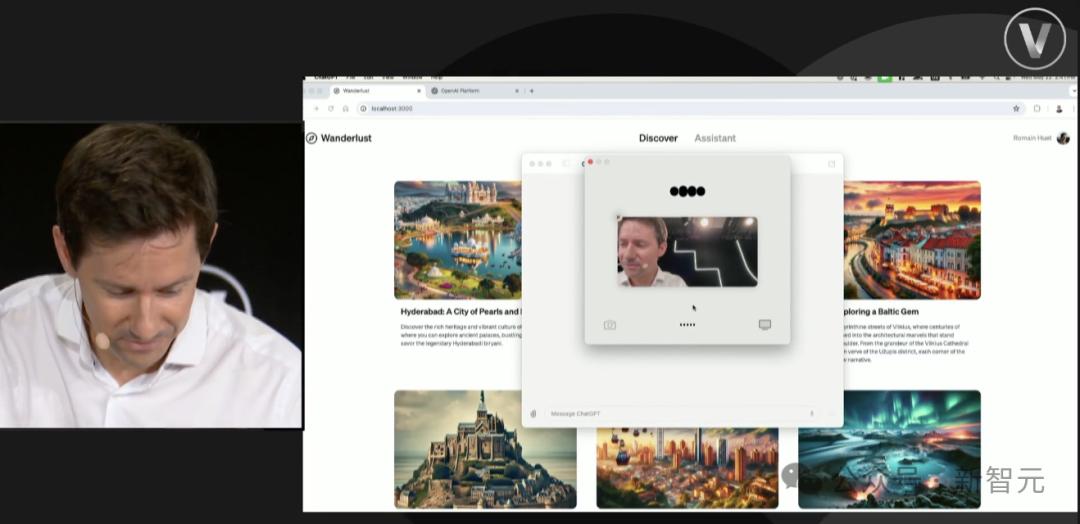Image resolution: width=1080 pixels, height=524 pixels.
Task: Open Romain Huet profile avatar
Action: click(1063, 138)
